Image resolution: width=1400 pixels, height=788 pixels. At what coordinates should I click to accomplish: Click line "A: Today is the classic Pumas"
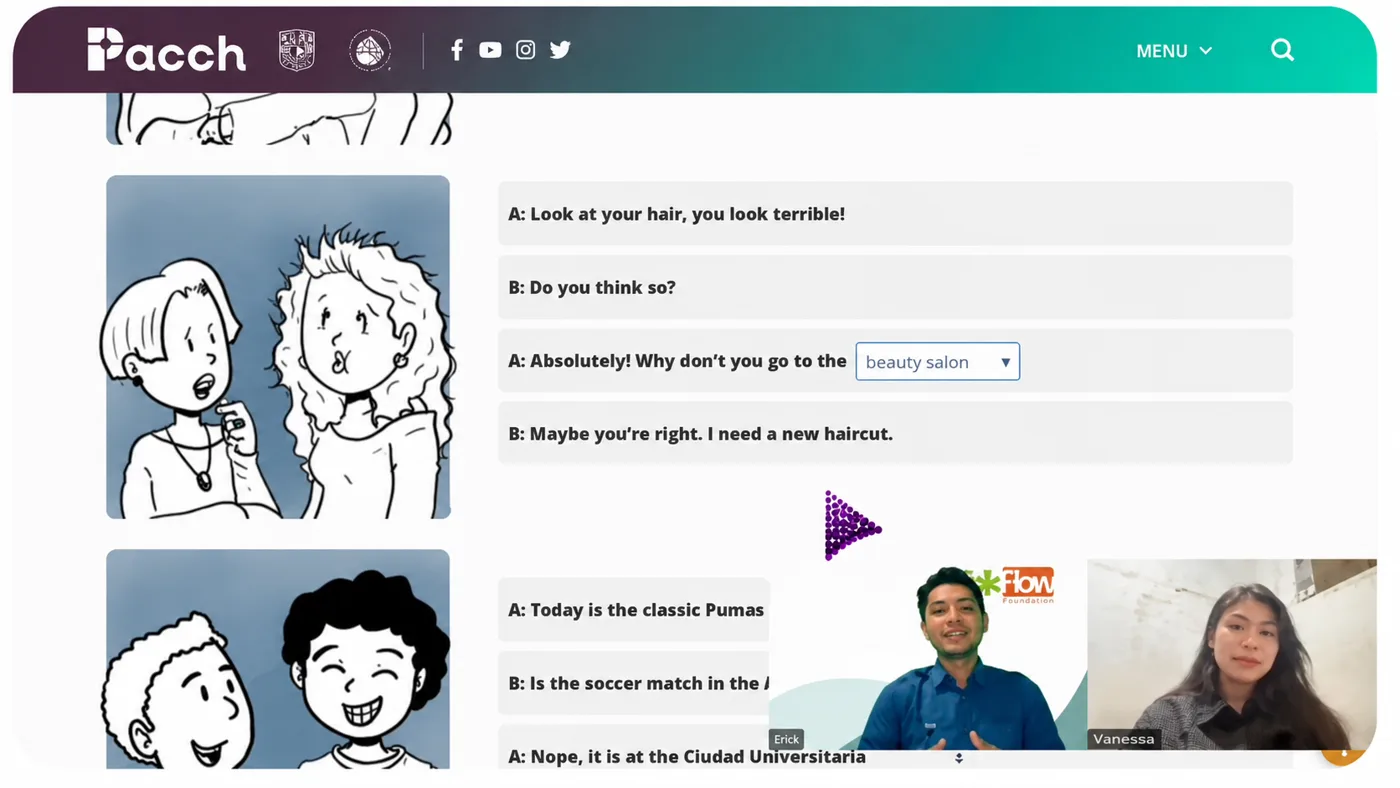[634, 610]
